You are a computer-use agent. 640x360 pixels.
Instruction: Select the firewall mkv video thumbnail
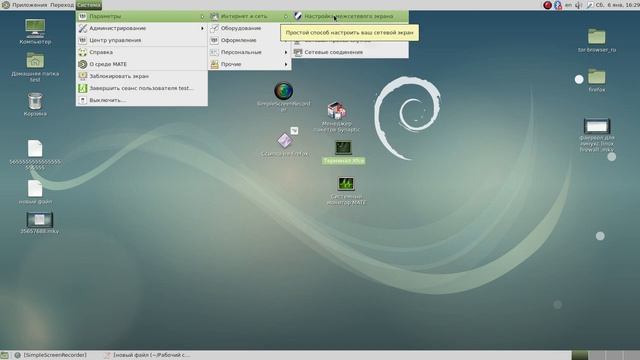click(x=597, y=135)
